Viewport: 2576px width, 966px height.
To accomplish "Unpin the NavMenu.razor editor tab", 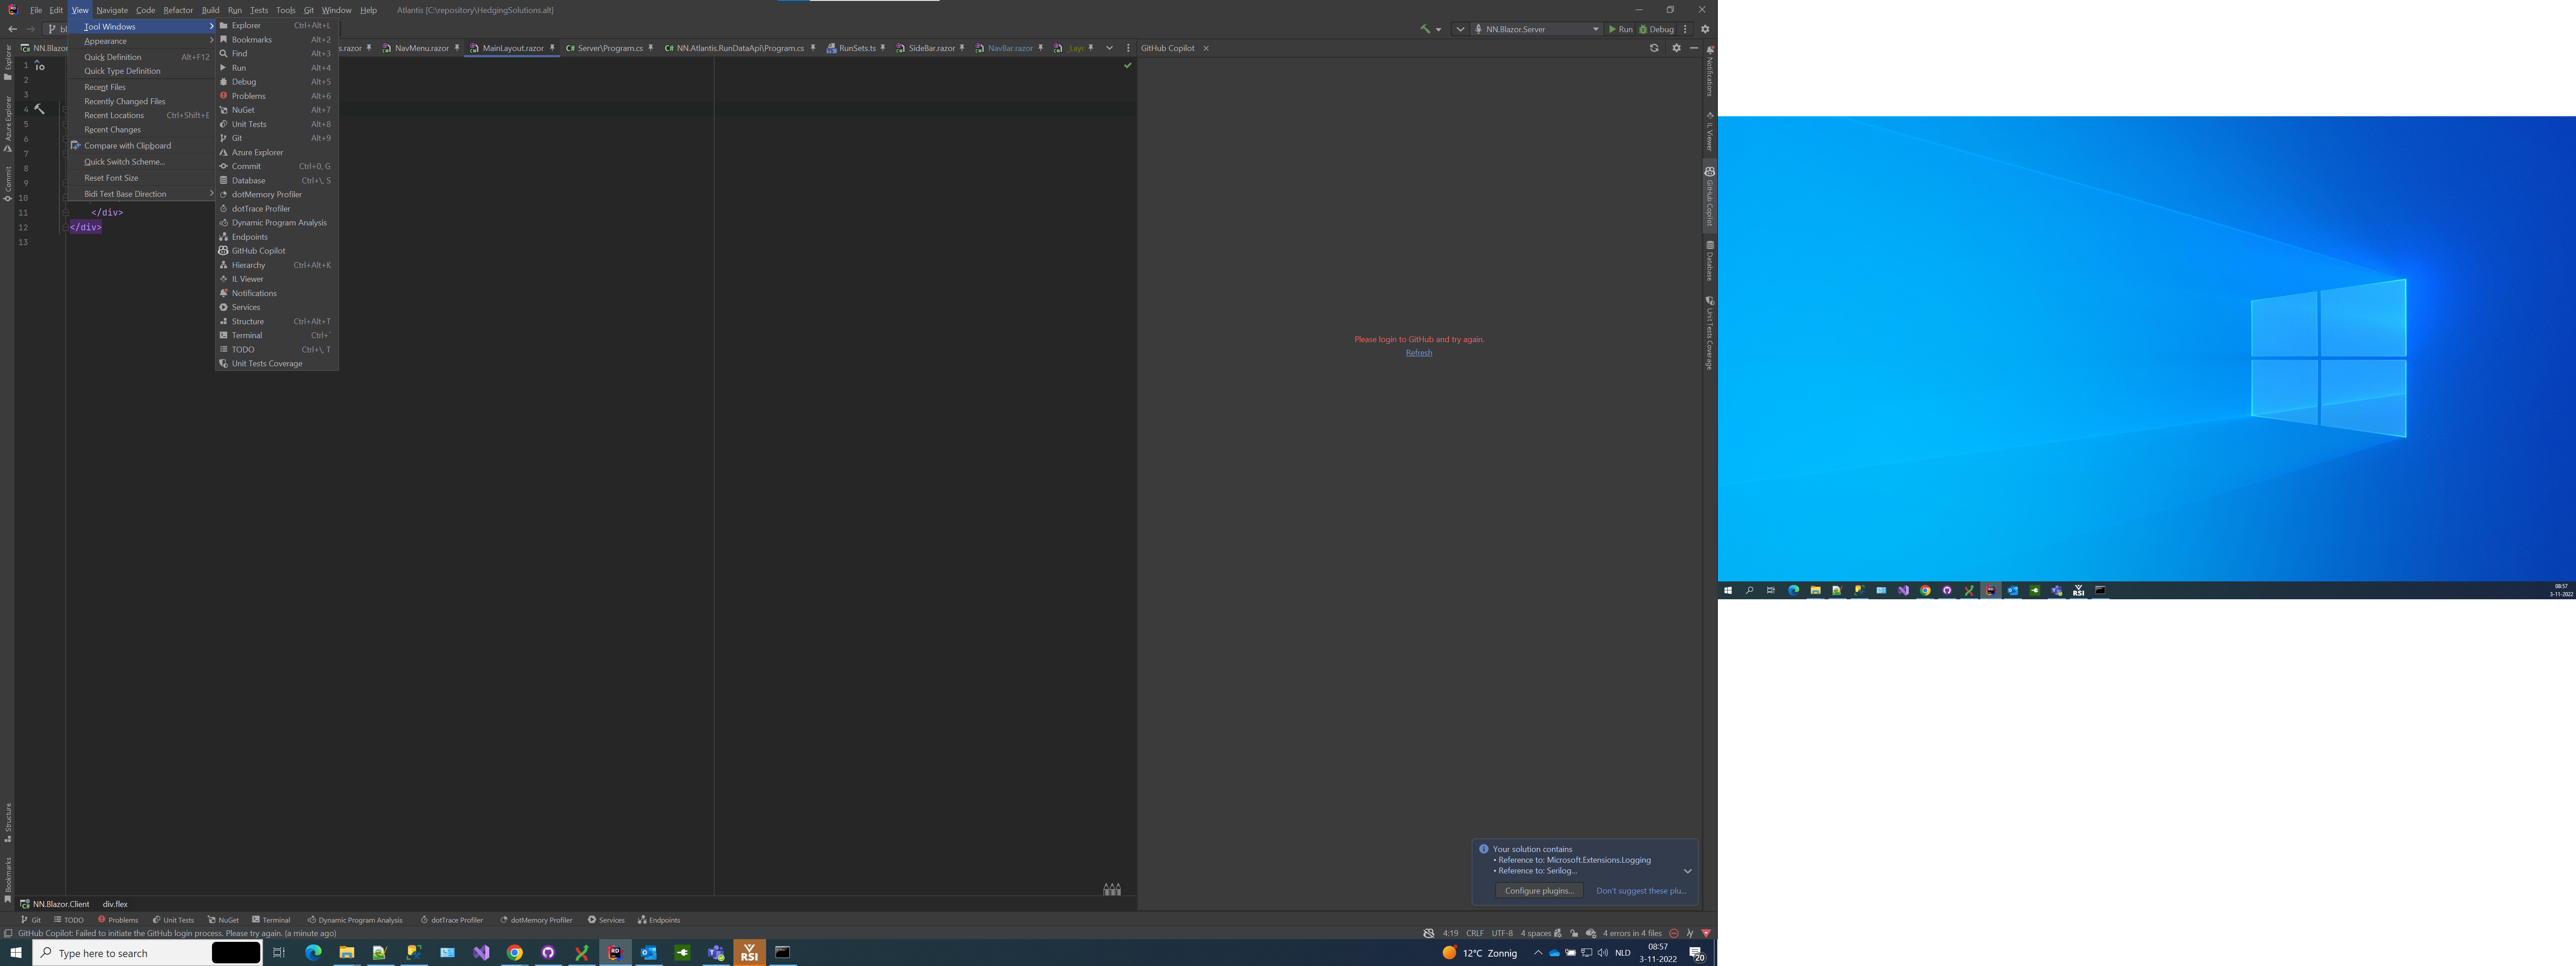I will click(457, 47).
